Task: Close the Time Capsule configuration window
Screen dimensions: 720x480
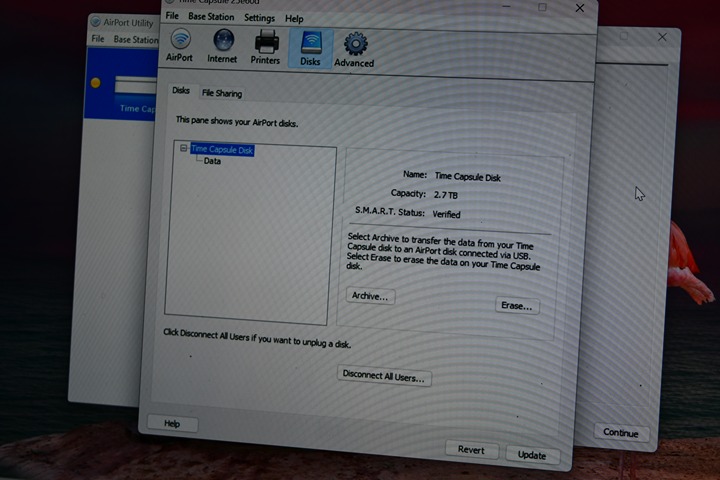Action: pyautogui.click(x=580, y=8)
